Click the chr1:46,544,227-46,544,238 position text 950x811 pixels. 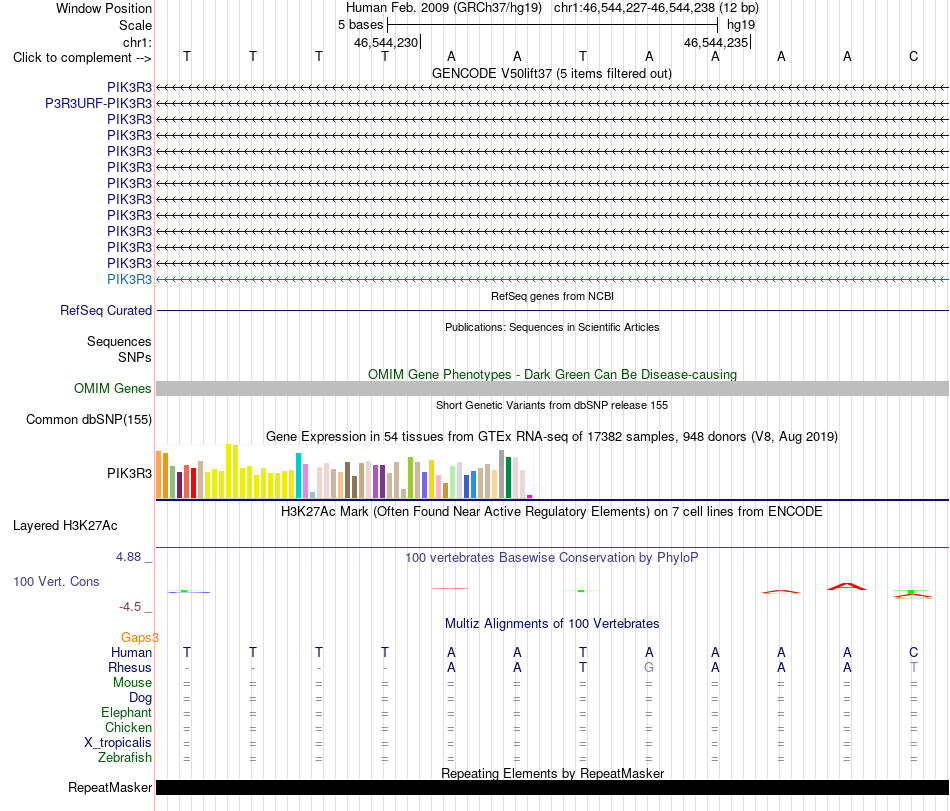656,8
